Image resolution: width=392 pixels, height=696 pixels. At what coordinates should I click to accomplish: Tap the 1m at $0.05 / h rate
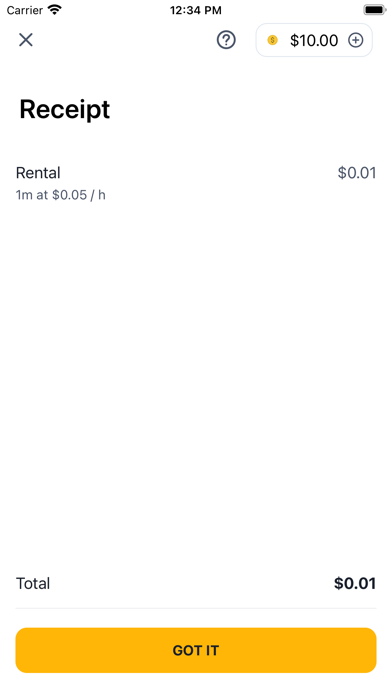(x=61, y=195)
